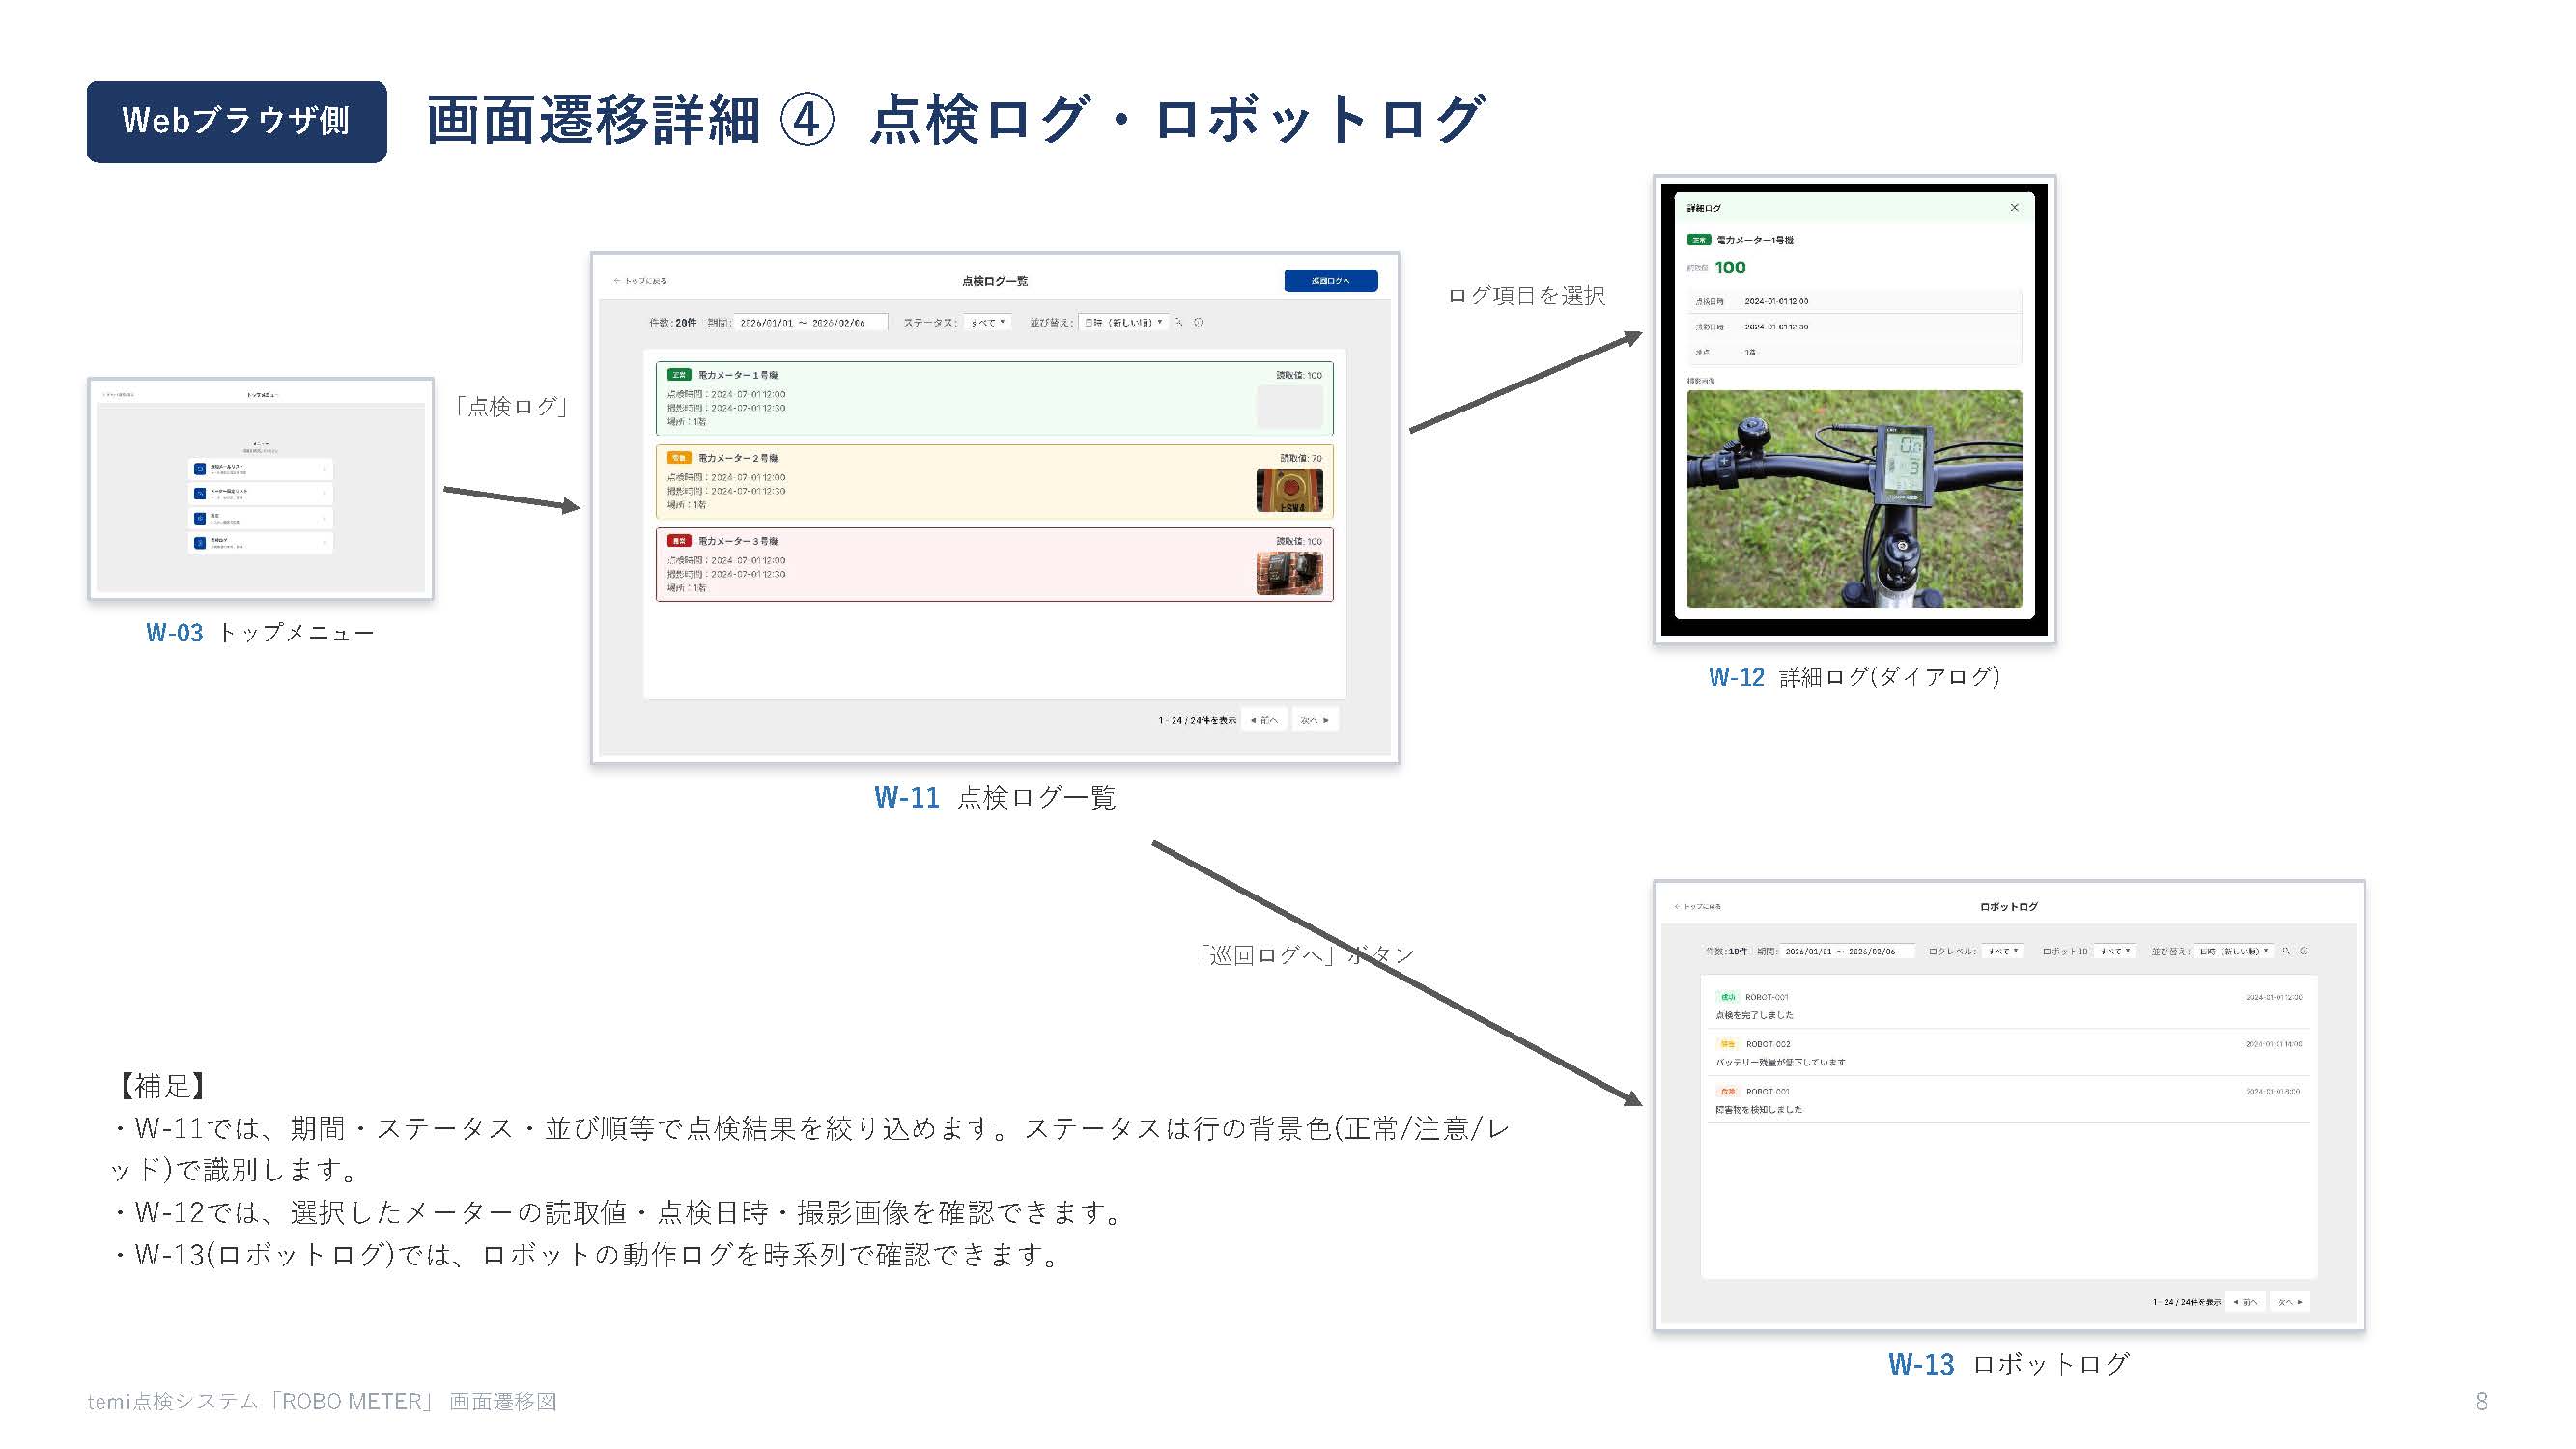
Task: Click the 巡回ログへ button in the inspection log list
Action: [x=1330, y=281]
